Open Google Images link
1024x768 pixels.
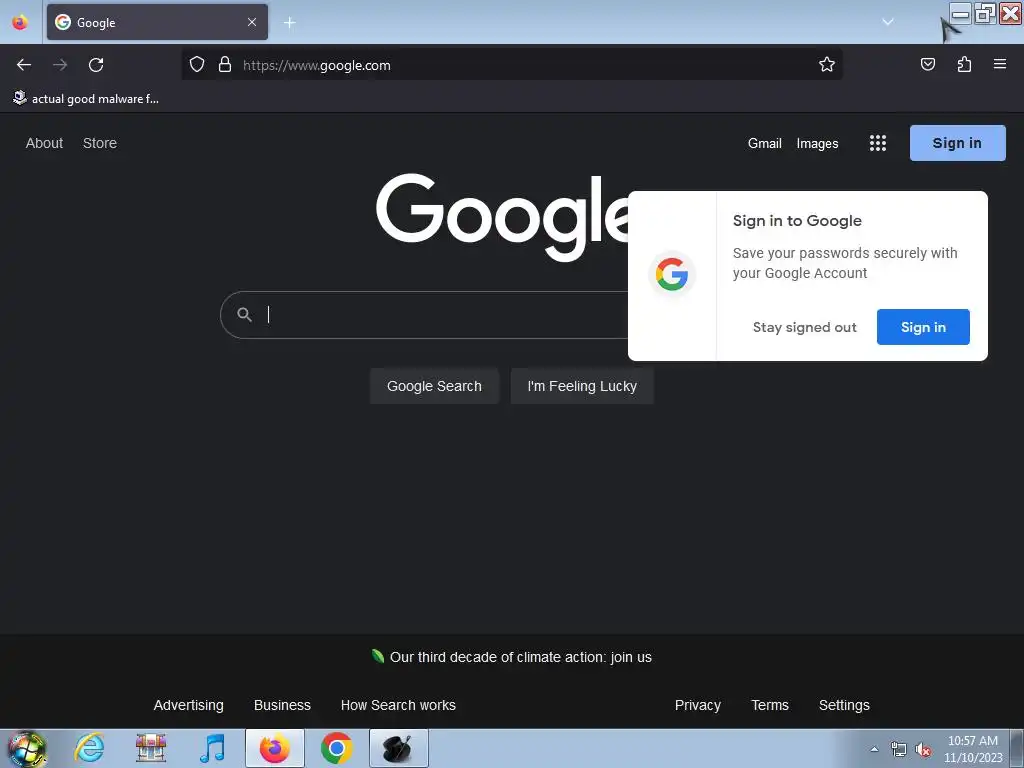(817, 143)
